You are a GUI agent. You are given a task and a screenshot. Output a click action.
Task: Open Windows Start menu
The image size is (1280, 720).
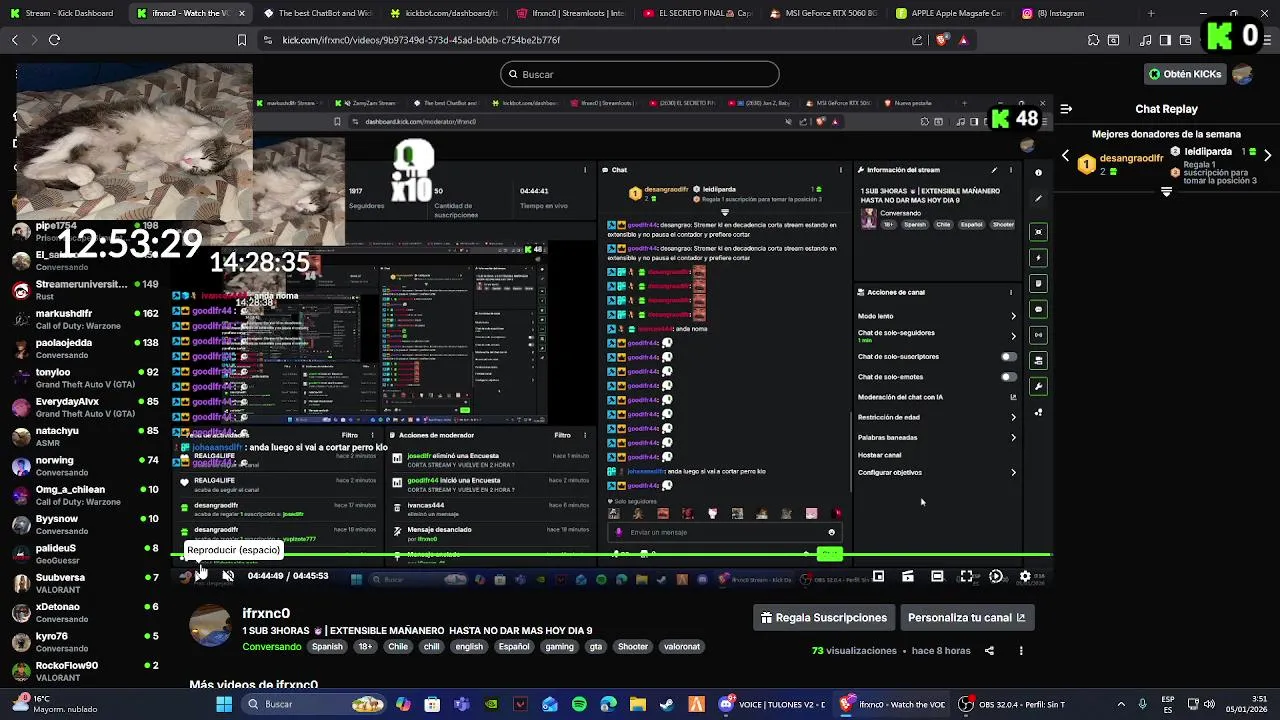(224, 704)
